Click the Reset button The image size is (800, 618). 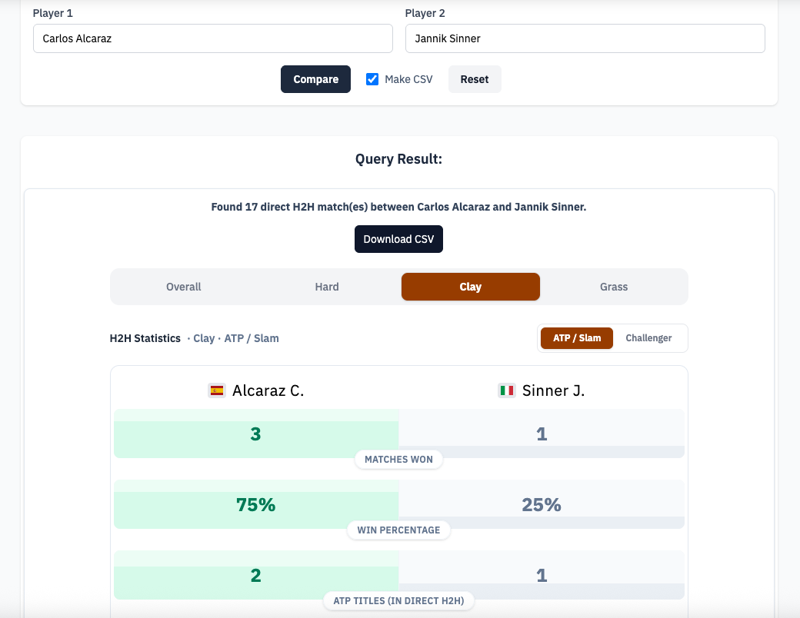(x=474, y=79)
